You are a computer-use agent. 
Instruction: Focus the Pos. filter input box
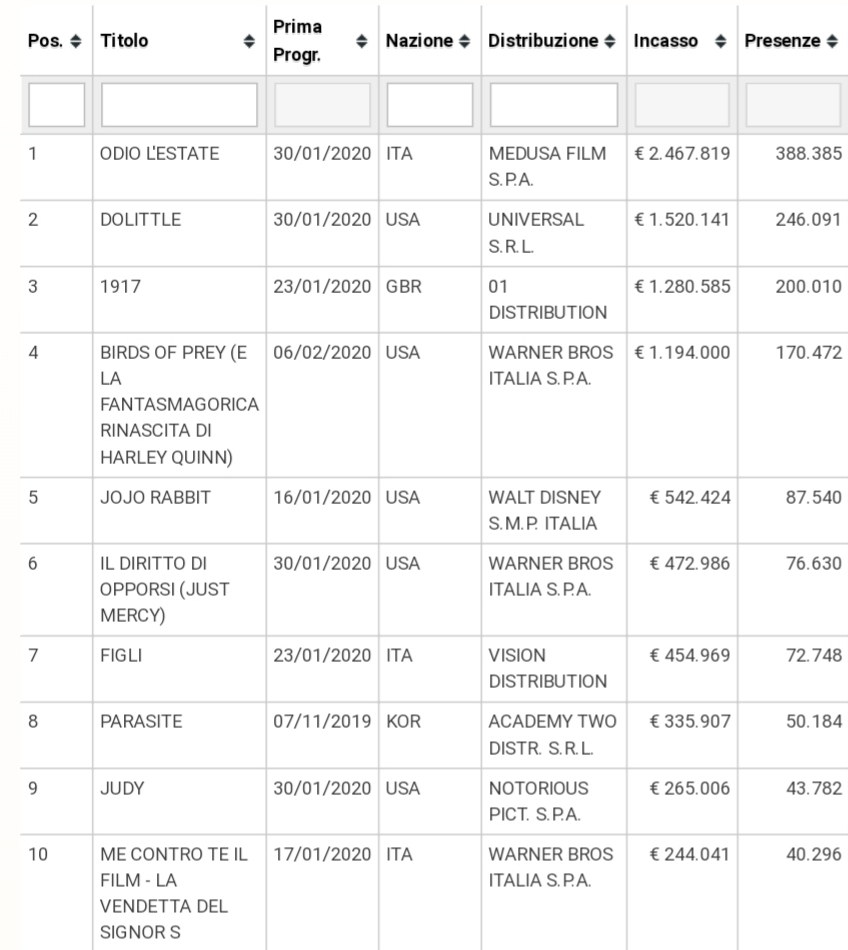[x=57, y=105]
